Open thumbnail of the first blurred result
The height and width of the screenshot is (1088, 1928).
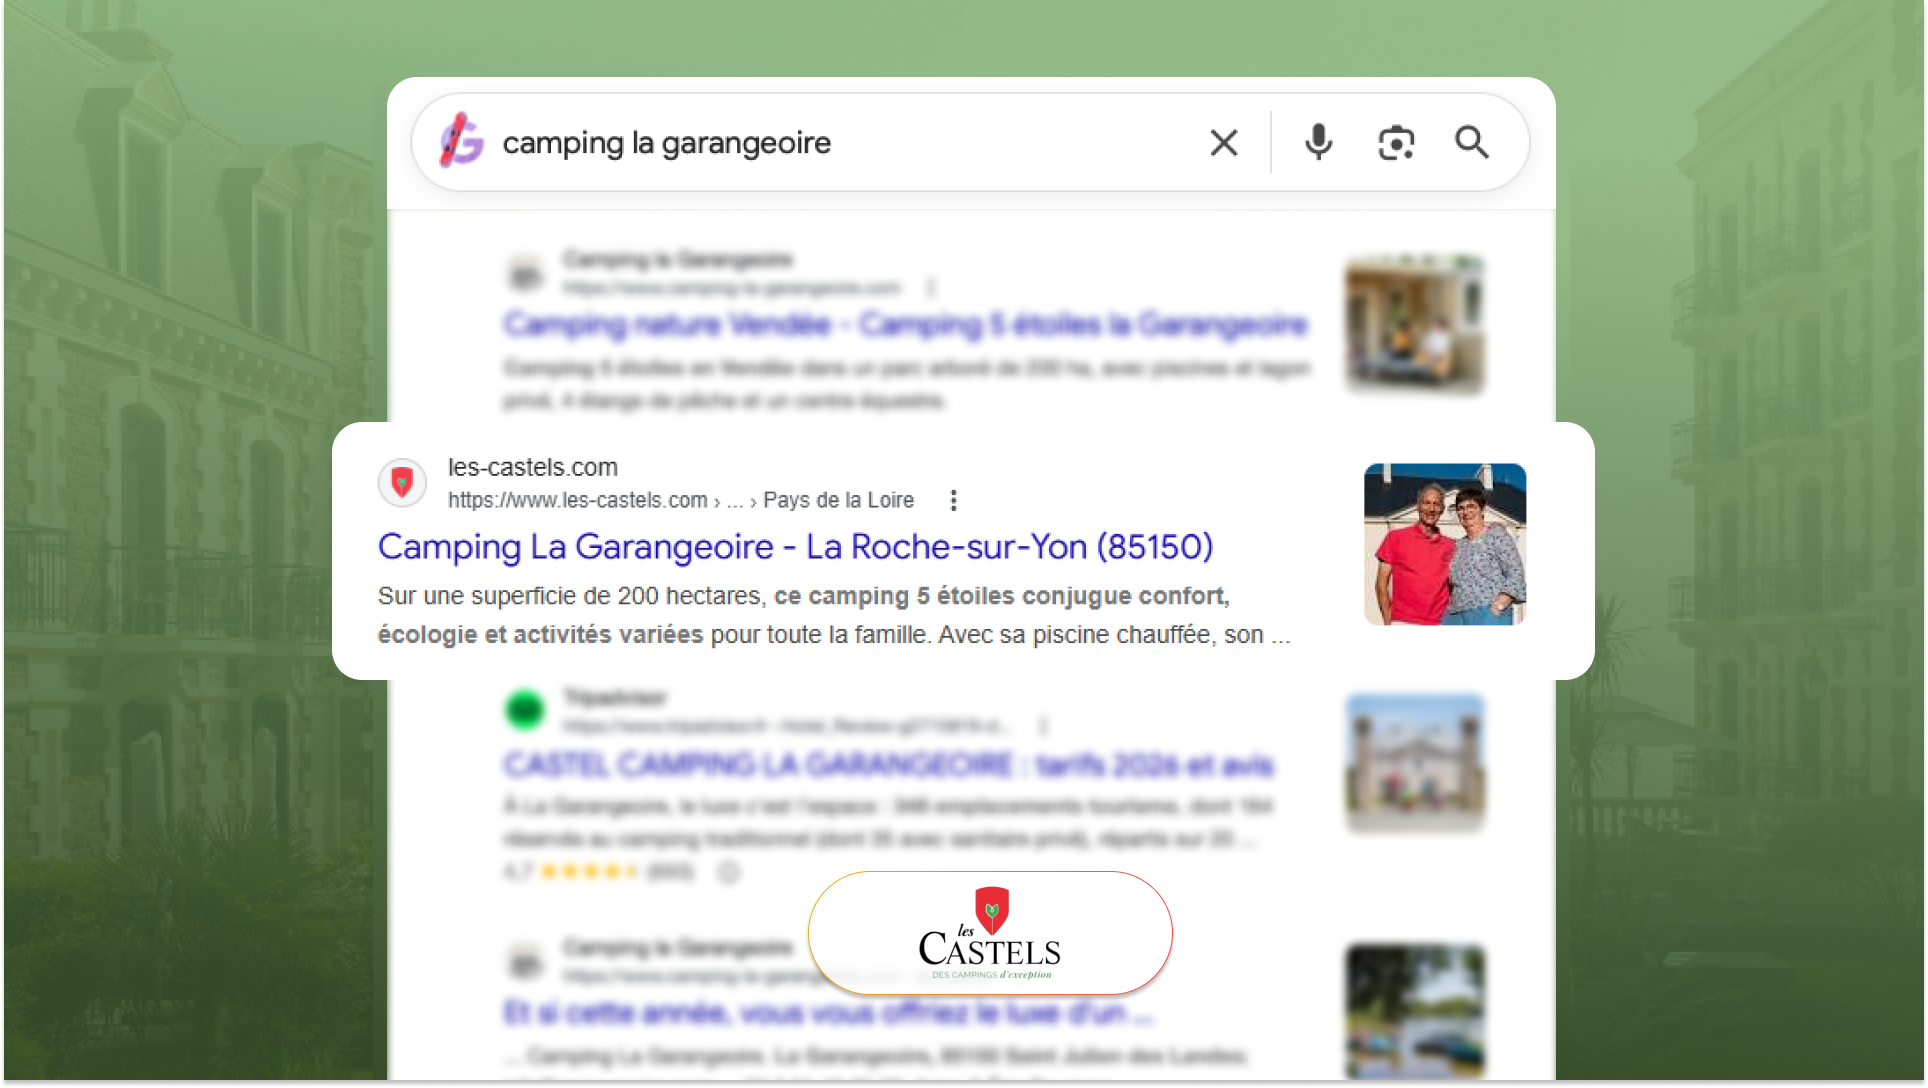coord(1415,324)
